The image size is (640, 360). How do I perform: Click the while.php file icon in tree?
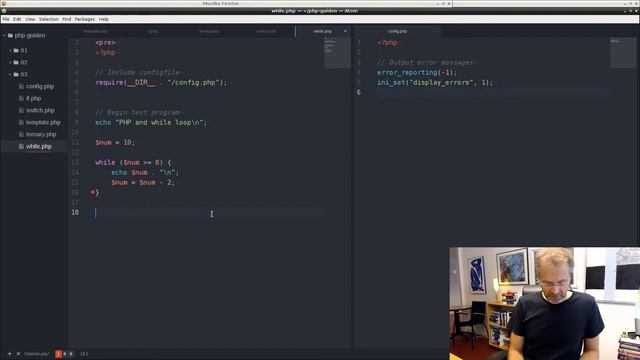(x=21, y=147)
